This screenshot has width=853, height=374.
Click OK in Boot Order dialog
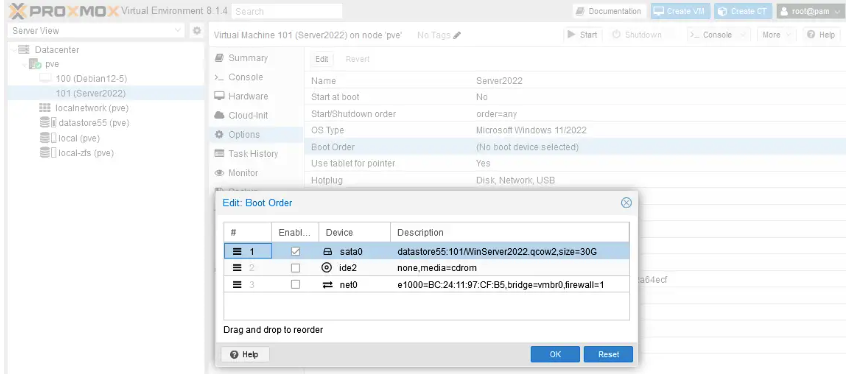coord(555,354)
